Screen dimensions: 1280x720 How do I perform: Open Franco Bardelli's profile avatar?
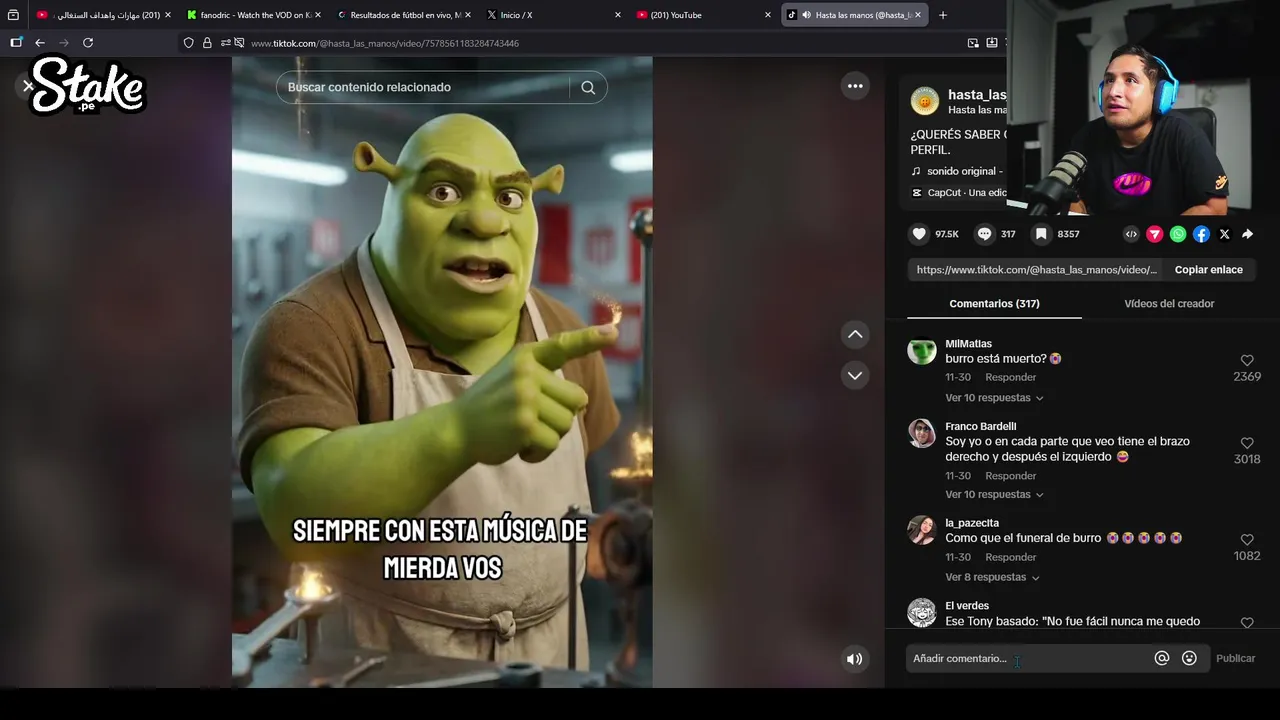pos(921,433)
